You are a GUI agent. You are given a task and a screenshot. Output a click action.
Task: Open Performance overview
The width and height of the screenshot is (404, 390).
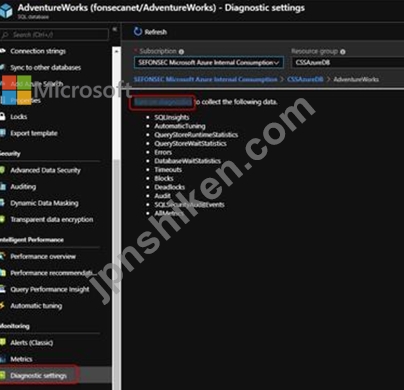pyautogui.click(x=43, y=256)
